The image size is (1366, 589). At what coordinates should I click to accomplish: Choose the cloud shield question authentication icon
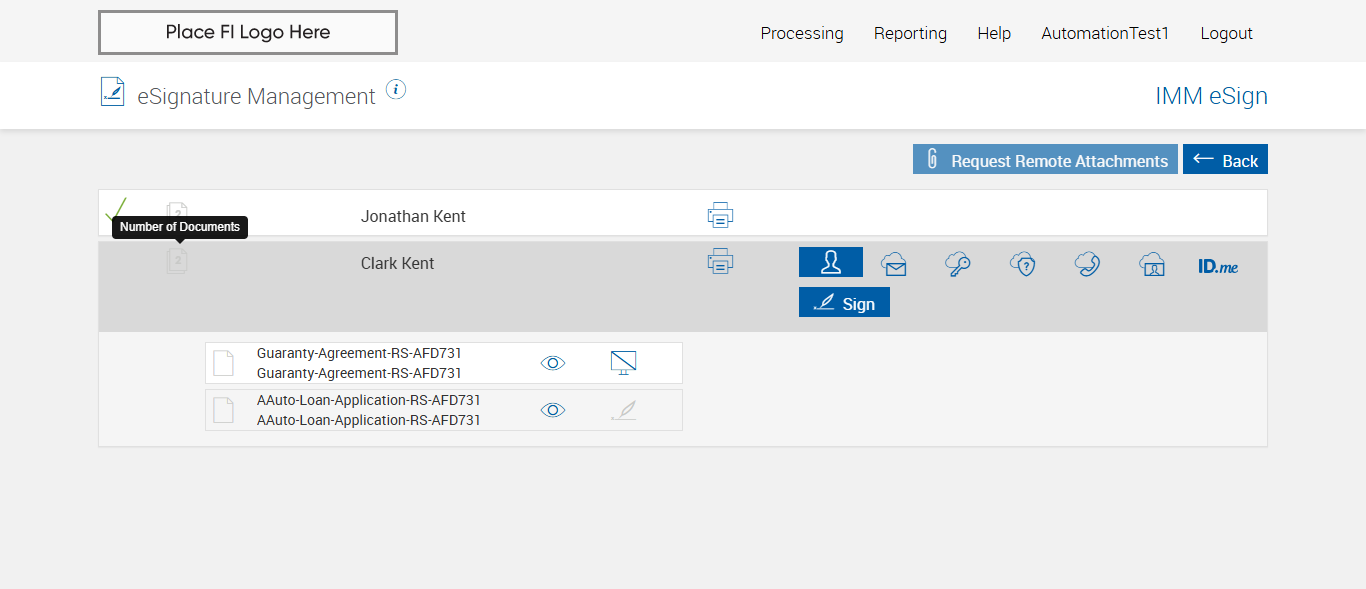pyautogui.click(x=1022, y=264)
